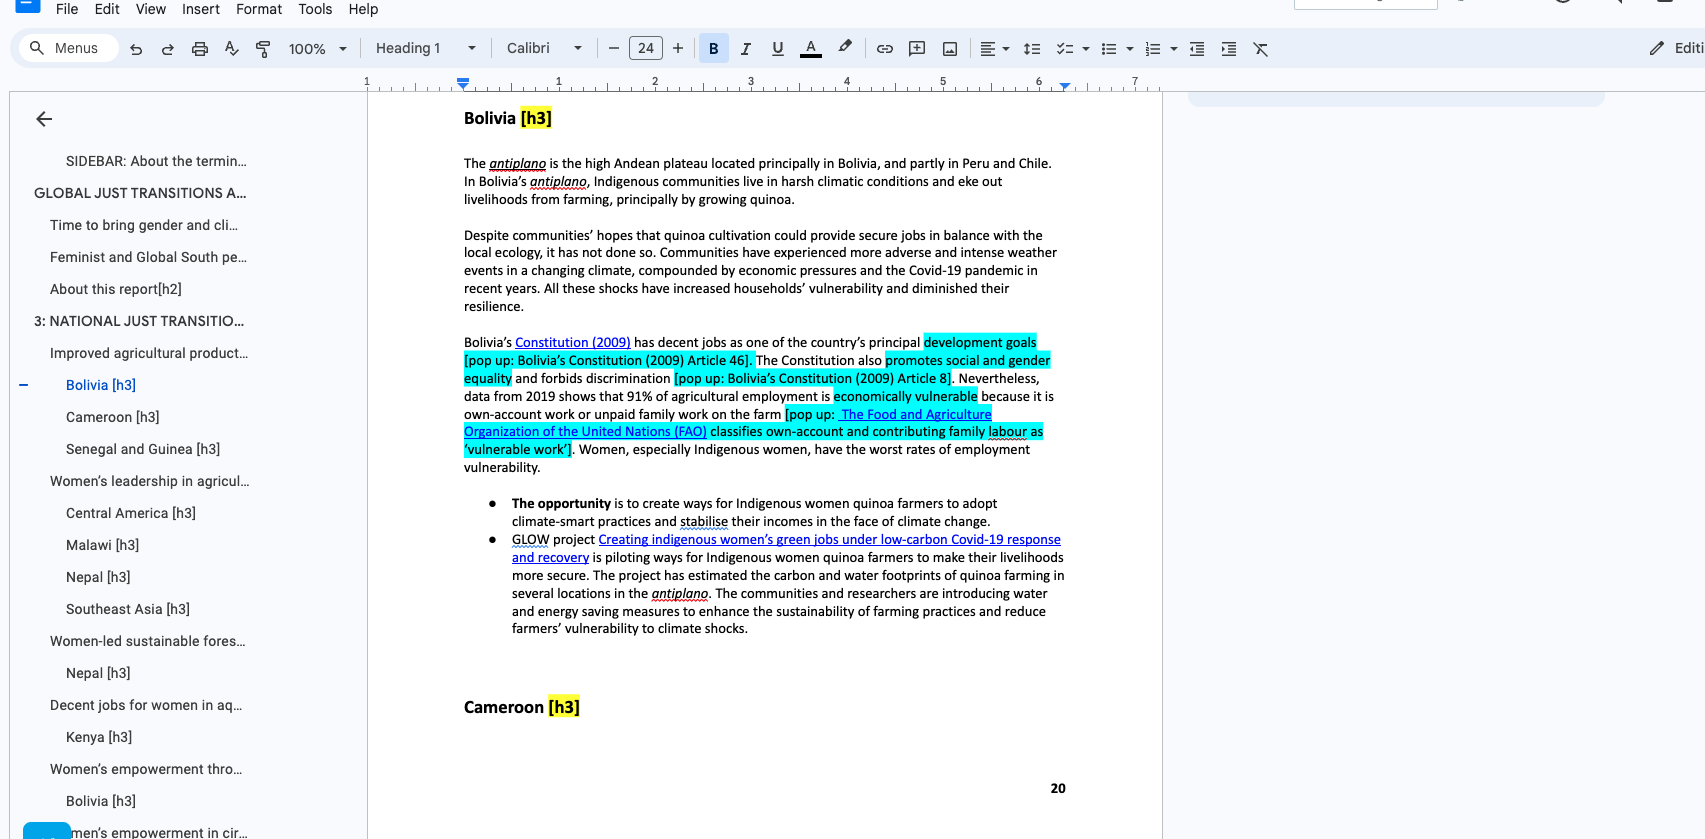Open the 100% zoom dropdown
1705x839 pixels.
317,49
